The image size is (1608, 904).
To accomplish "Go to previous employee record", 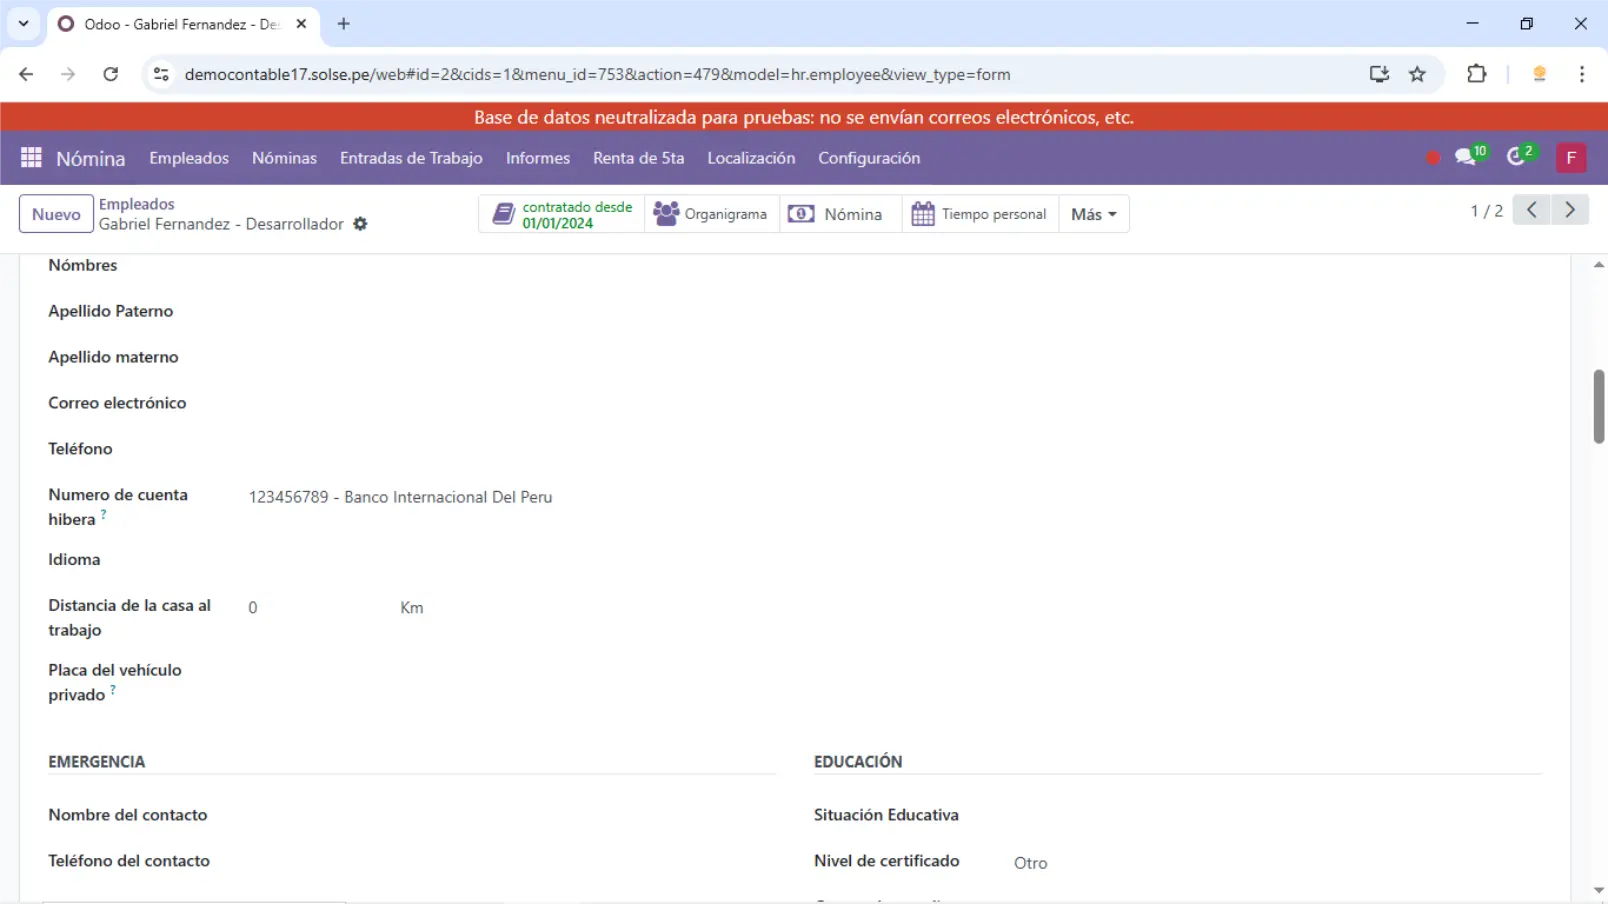I will 1531,210.
